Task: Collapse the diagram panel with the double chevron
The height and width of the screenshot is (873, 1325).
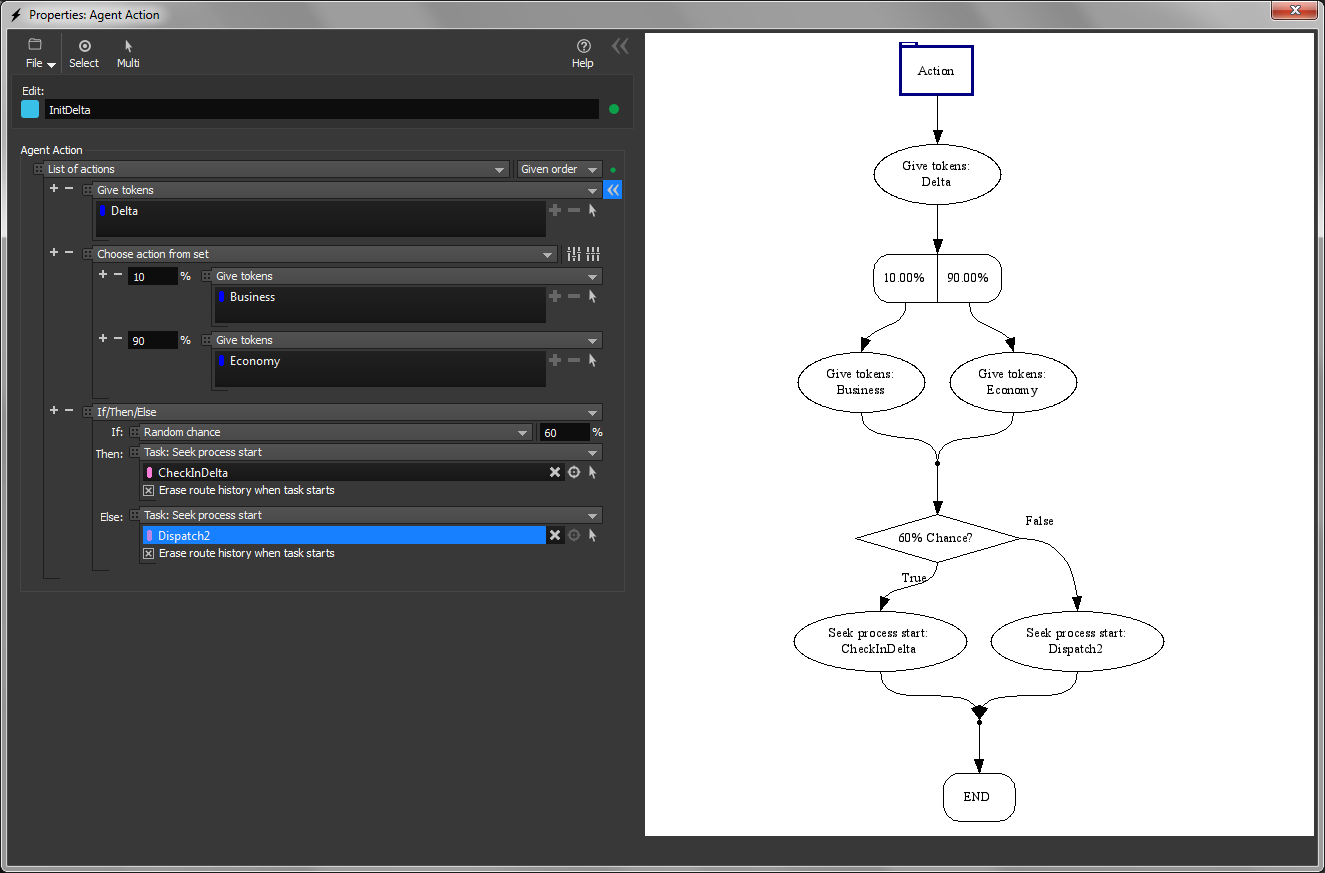Action: click(x=620, y=46)
